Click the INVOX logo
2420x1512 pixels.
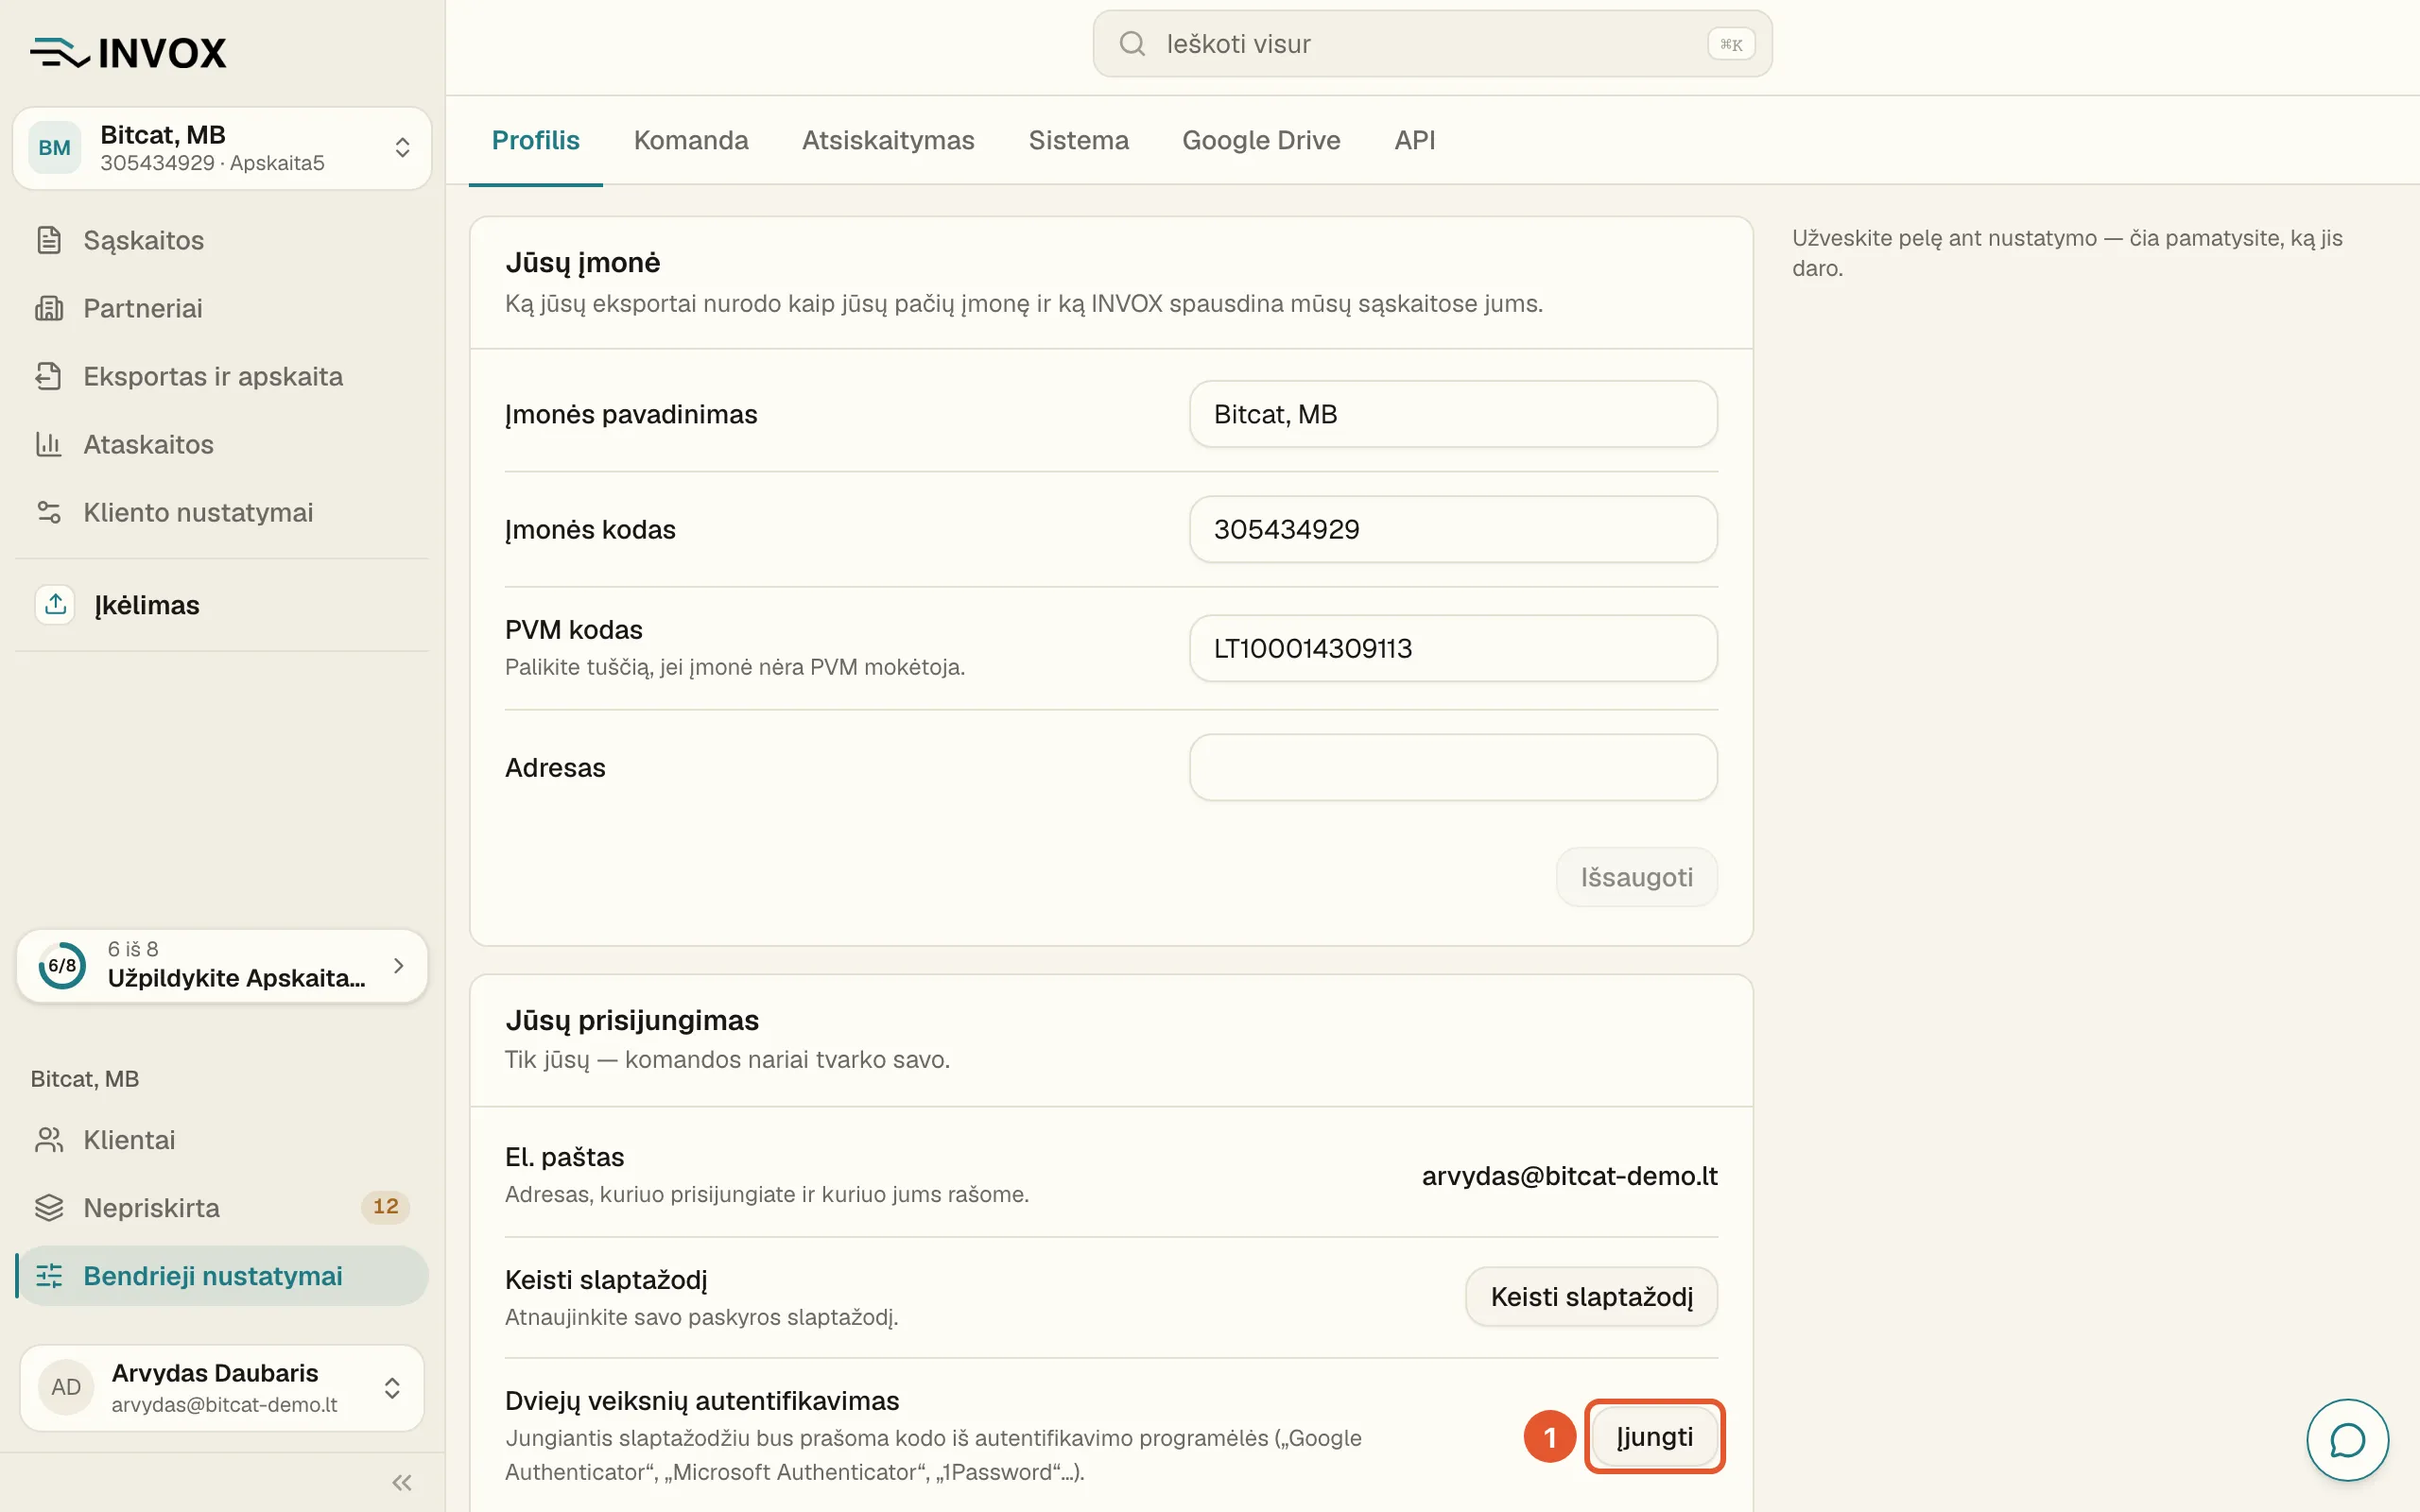128,52
